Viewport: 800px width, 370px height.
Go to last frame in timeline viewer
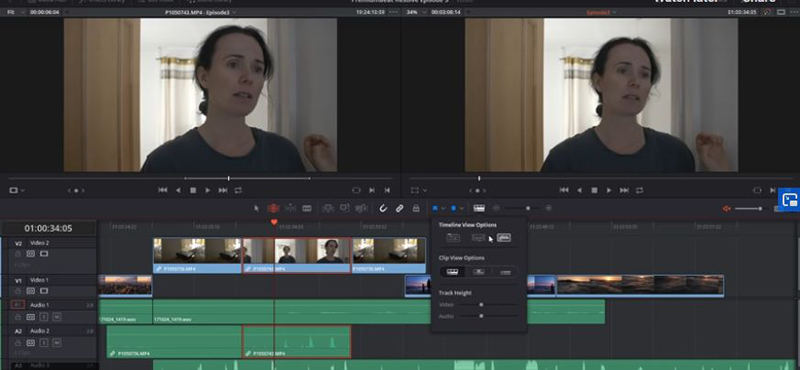pos(624,190)
